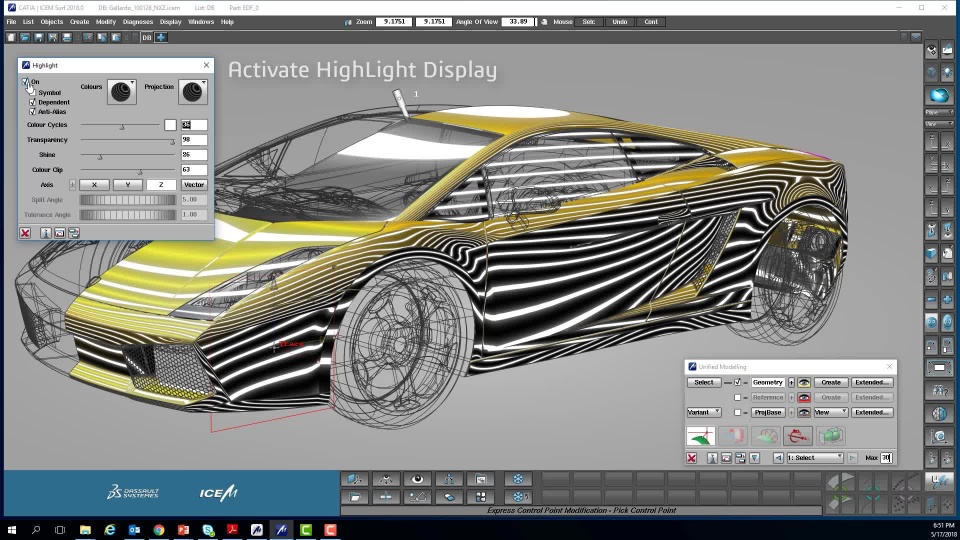The image size is (960, 540).
Task: Click the info icon in Highlight dialog
Action: point(45,233)
